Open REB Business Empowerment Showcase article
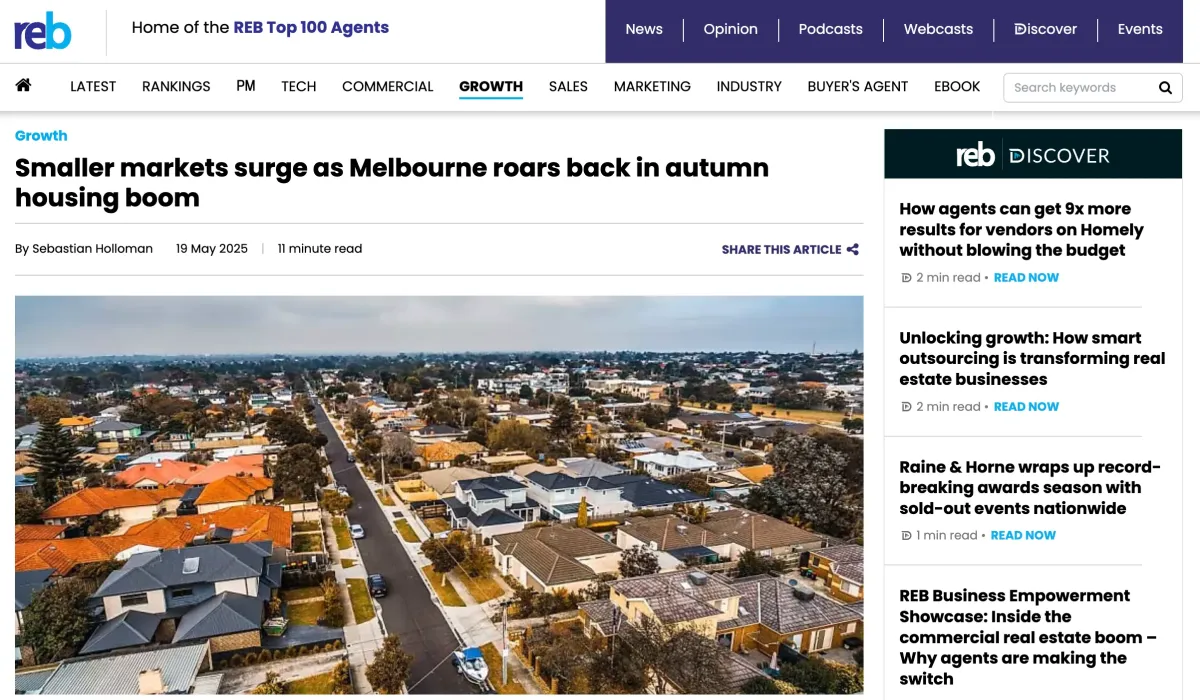The height and width of the screenshot is (700, 1200). click(x=1028, y=637)
